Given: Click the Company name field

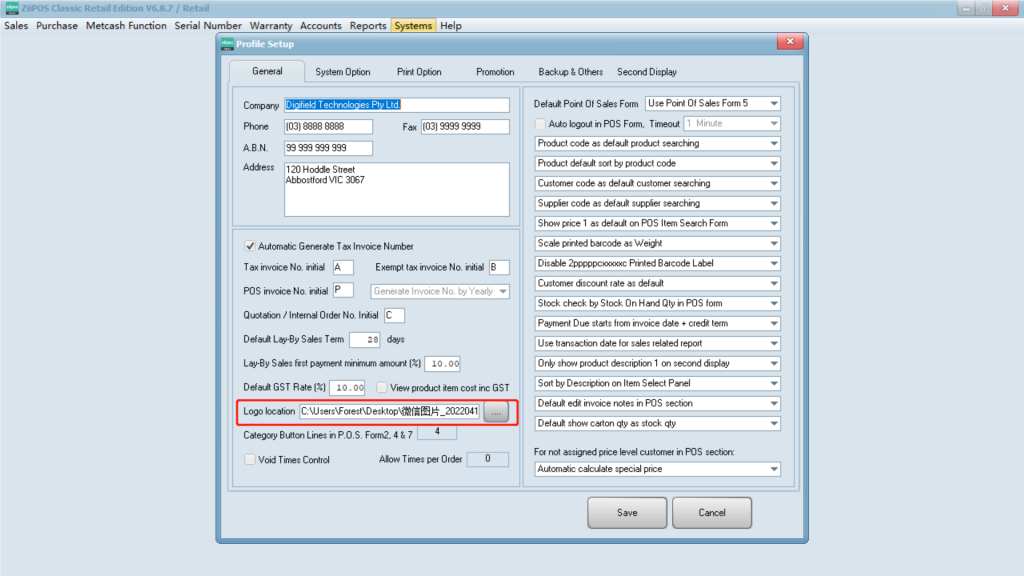Looking at the screenshot, I should click(396, 104).
